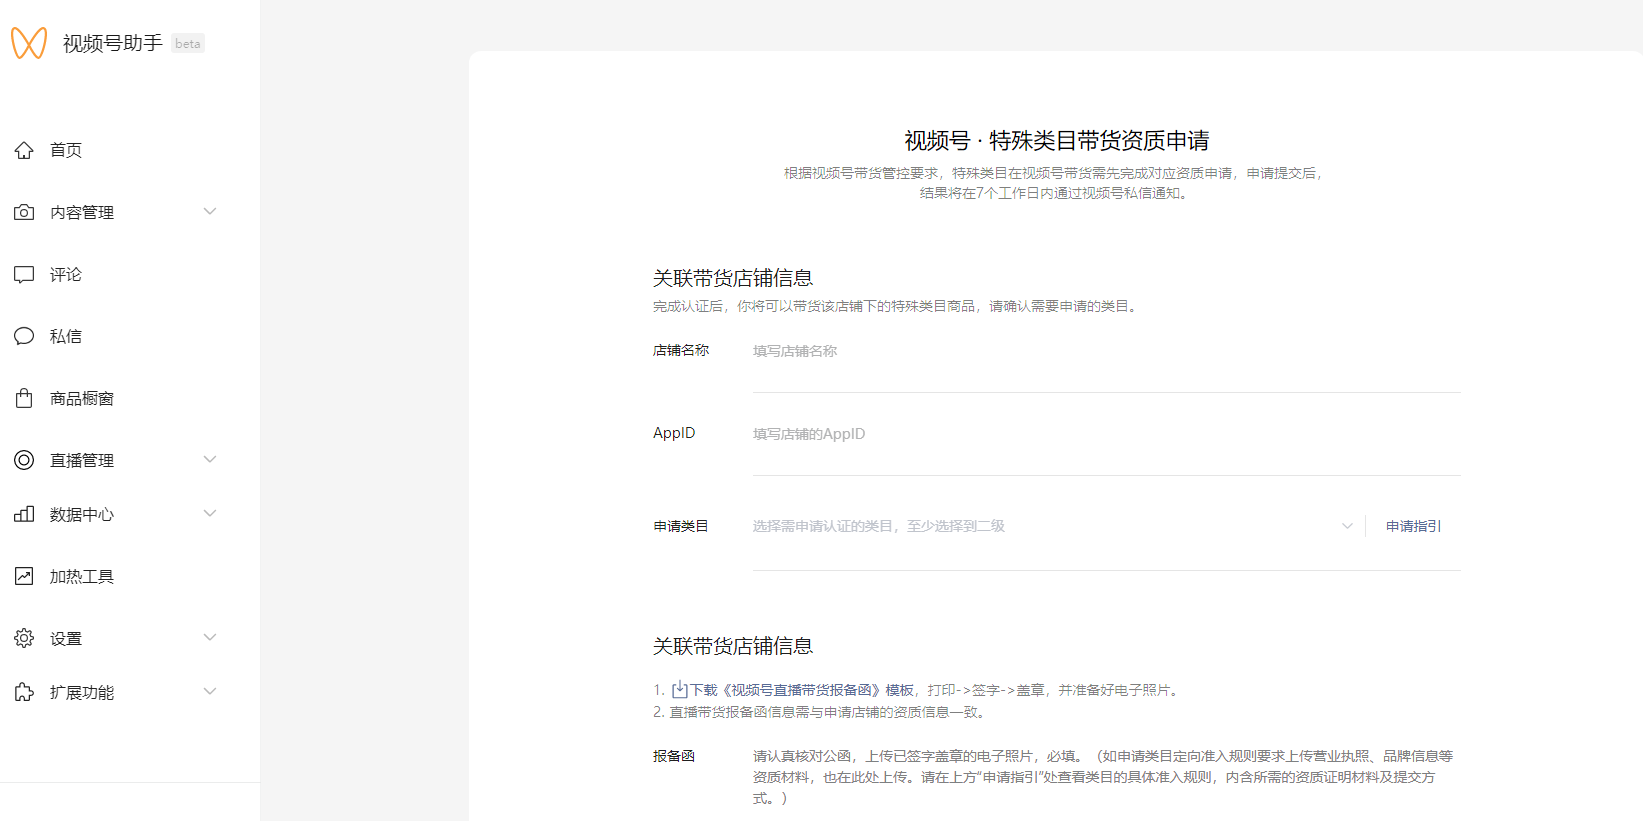Open the 申请类目 category dropdown
This screenshot has width=1643, height=821.
click(1053, 526)
